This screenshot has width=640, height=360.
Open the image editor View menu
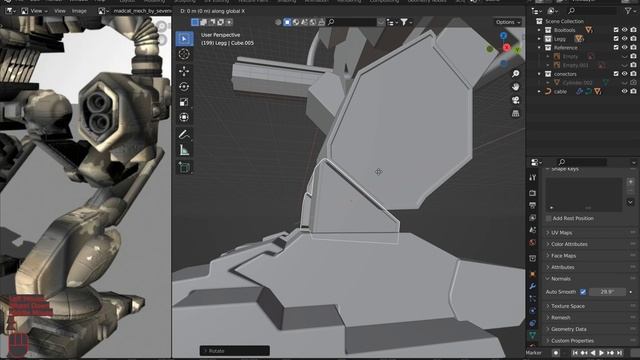point(60,11)
